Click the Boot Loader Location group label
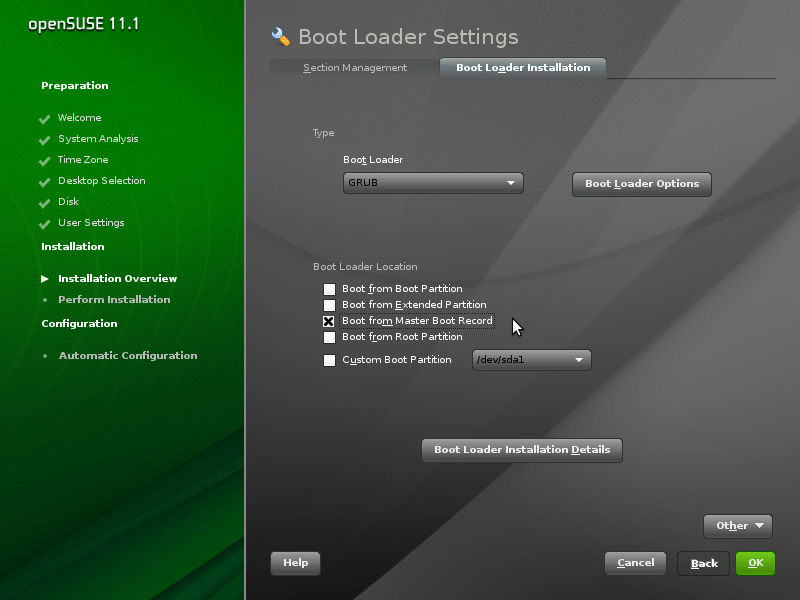The height and width of the screenshot is (600, 800). pyautogui.click(x=365, y=266)
